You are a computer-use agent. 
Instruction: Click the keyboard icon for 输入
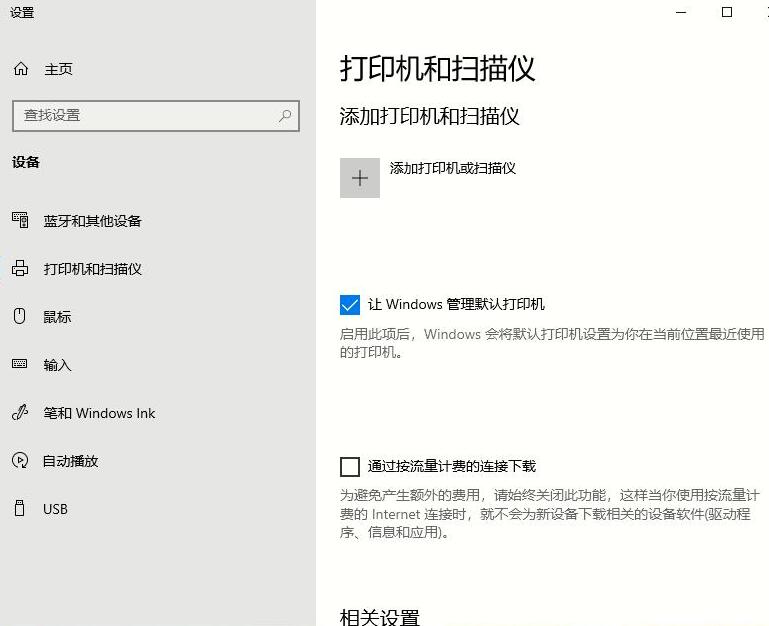(x=20, y=364)
